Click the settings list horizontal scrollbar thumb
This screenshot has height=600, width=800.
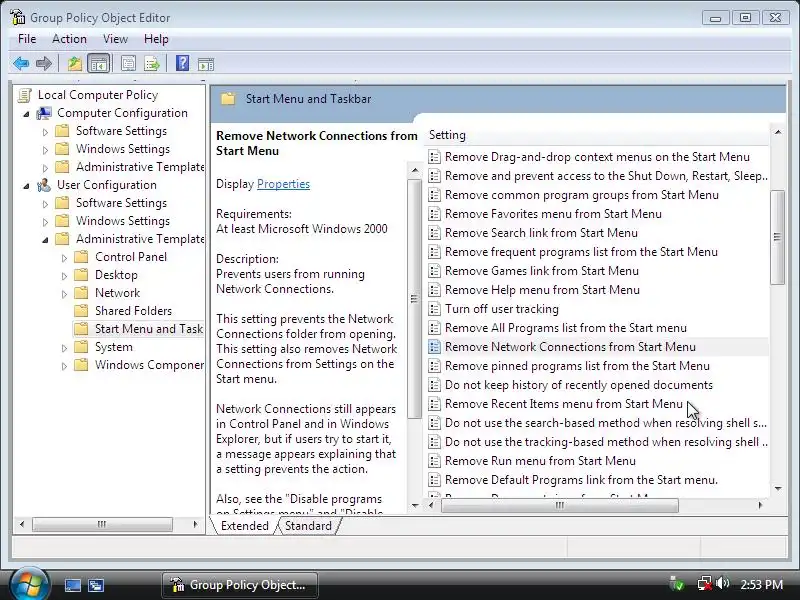click(560, 505)
